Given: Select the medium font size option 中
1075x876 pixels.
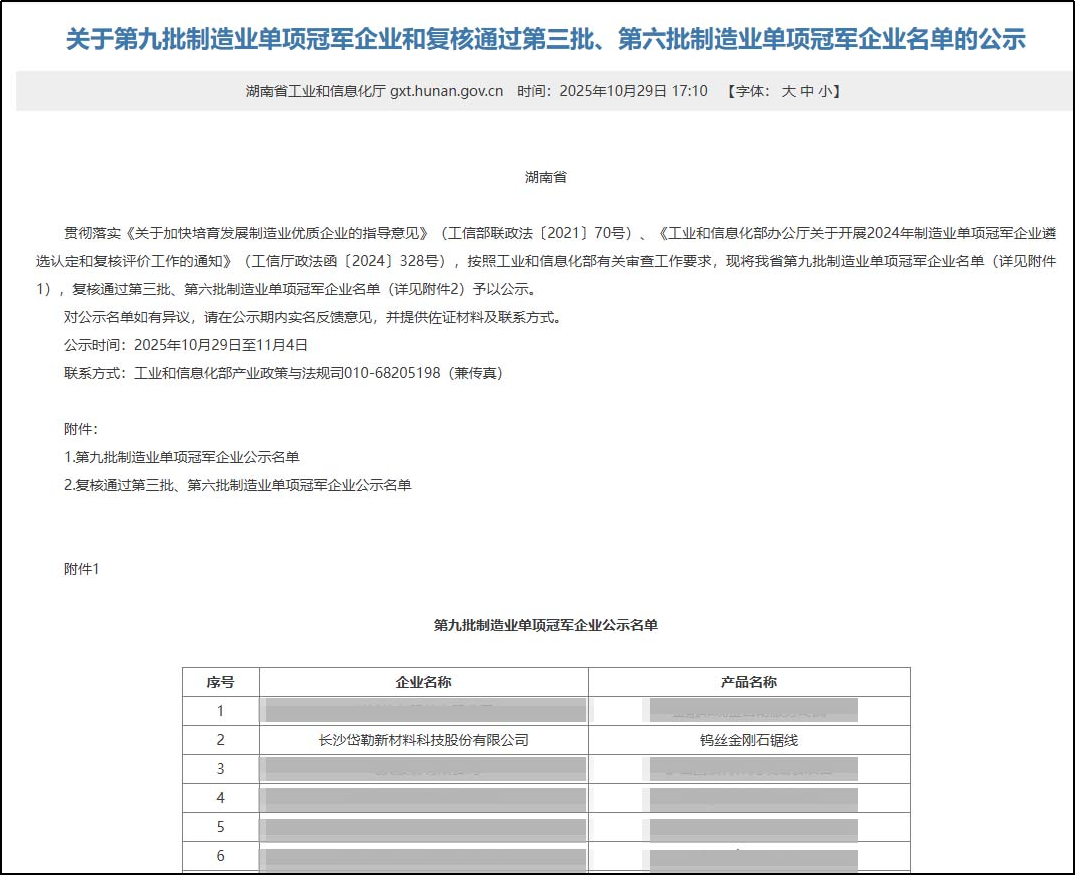Looking at the screenshot, I should tap(807, 91).
